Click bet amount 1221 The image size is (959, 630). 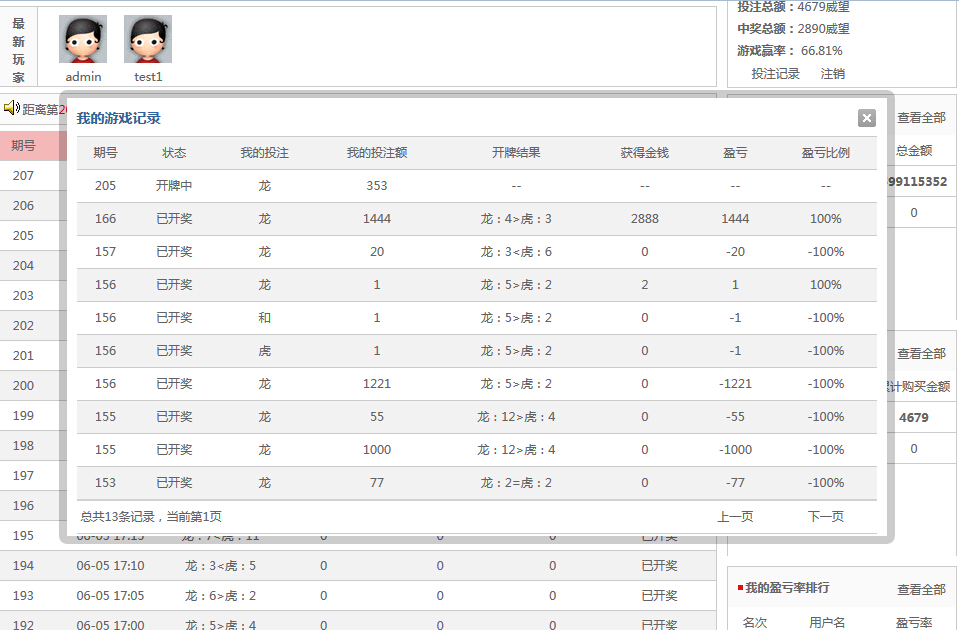click(377, 384)
